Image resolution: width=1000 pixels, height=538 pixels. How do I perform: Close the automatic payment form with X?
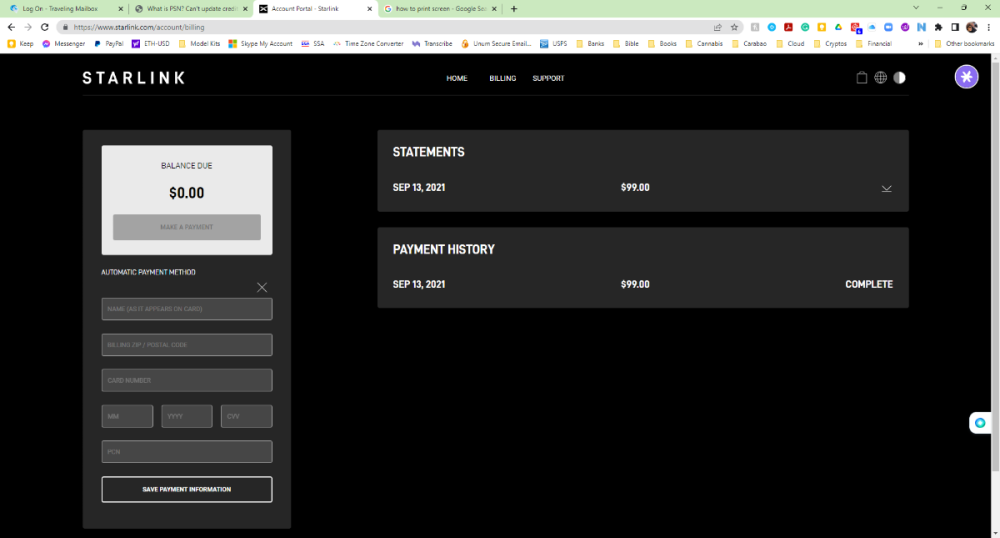pos(262,287)
